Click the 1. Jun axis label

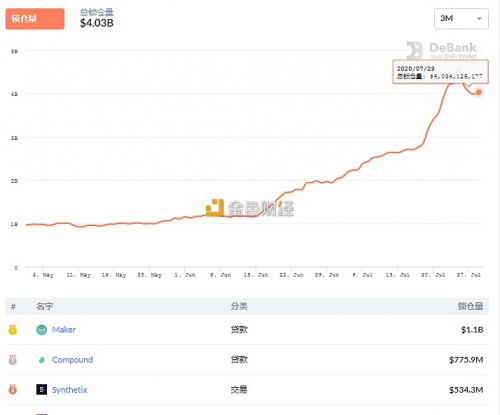[x=185, y=275]
